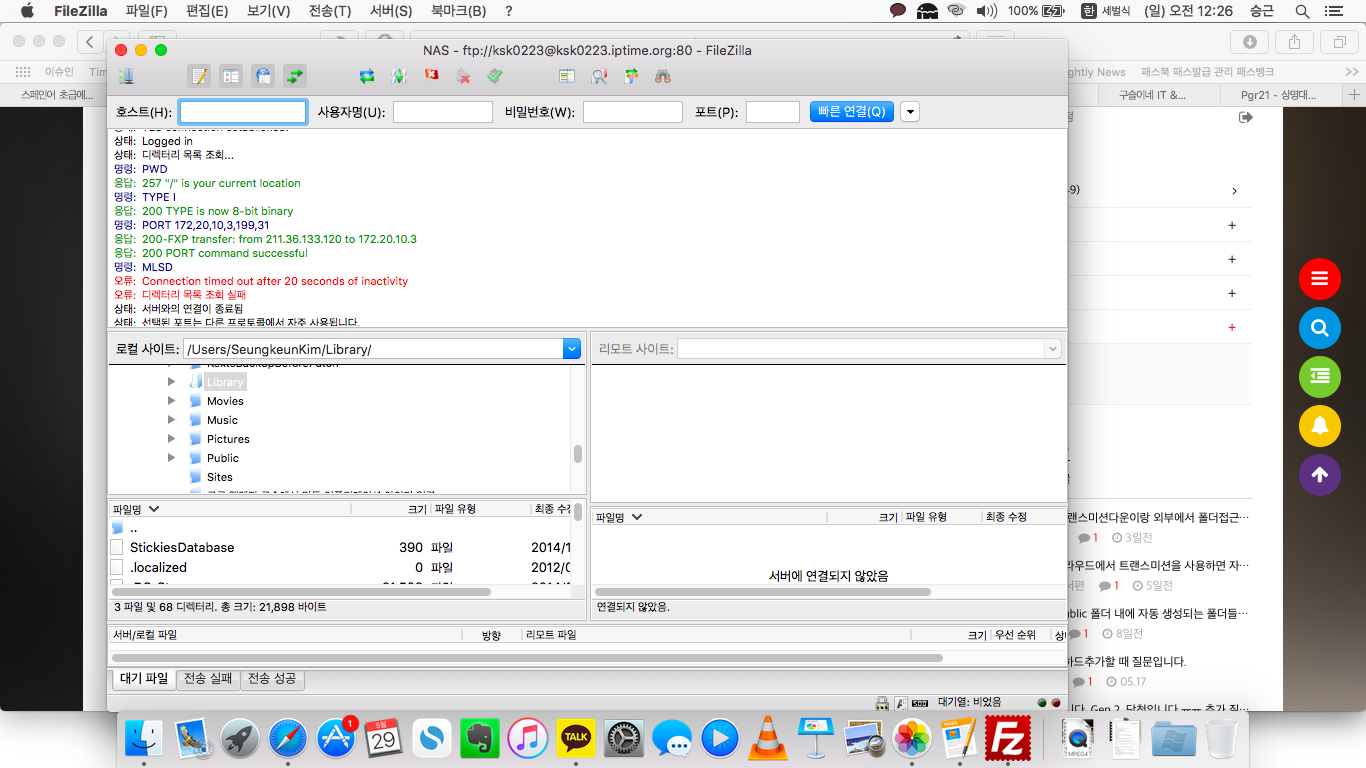Image resolution: width=1366 pixels, height=768 pixels.
Task: Click the disconnect from server icon
Action: (463, 76)
